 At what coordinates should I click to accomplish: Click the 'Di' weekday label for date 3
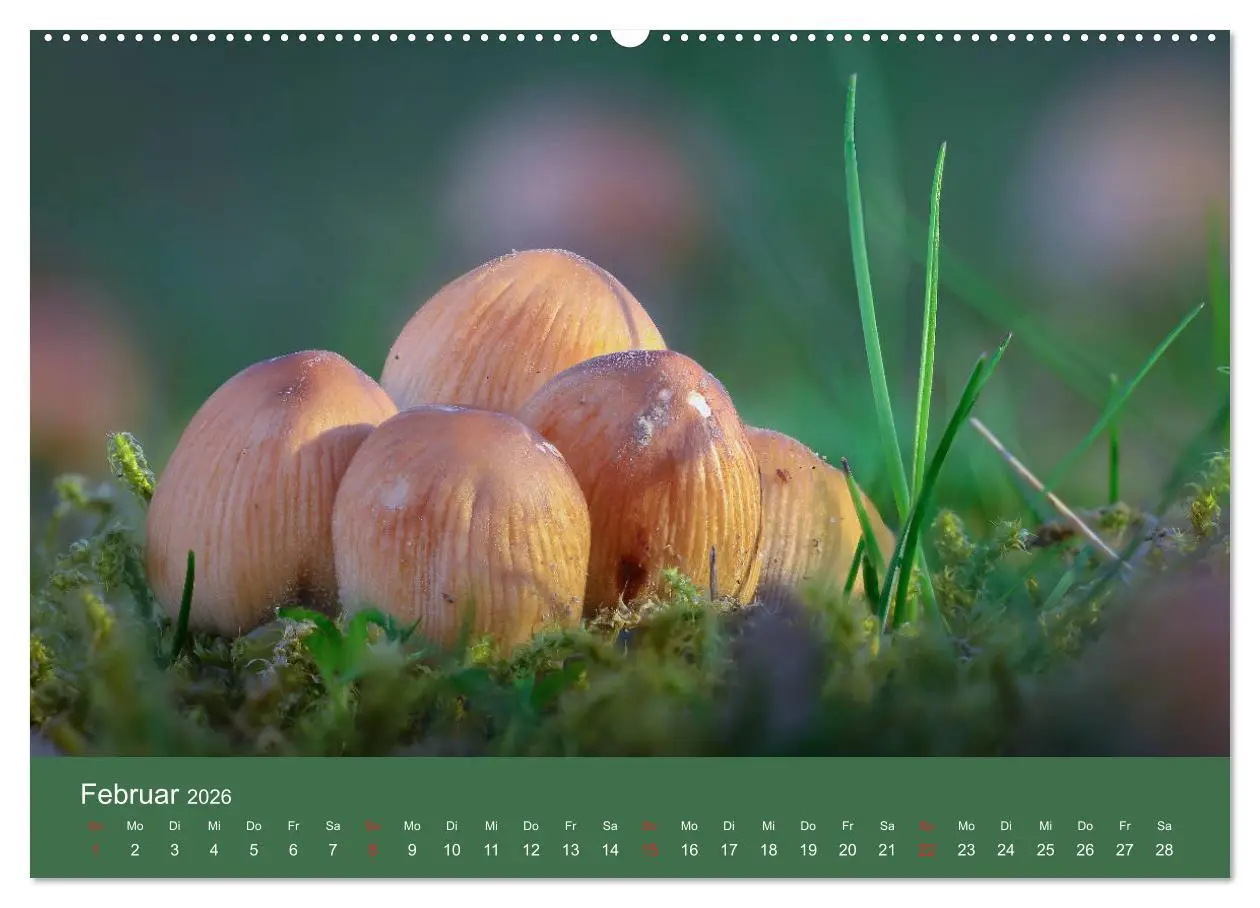[x=174, y=826]
